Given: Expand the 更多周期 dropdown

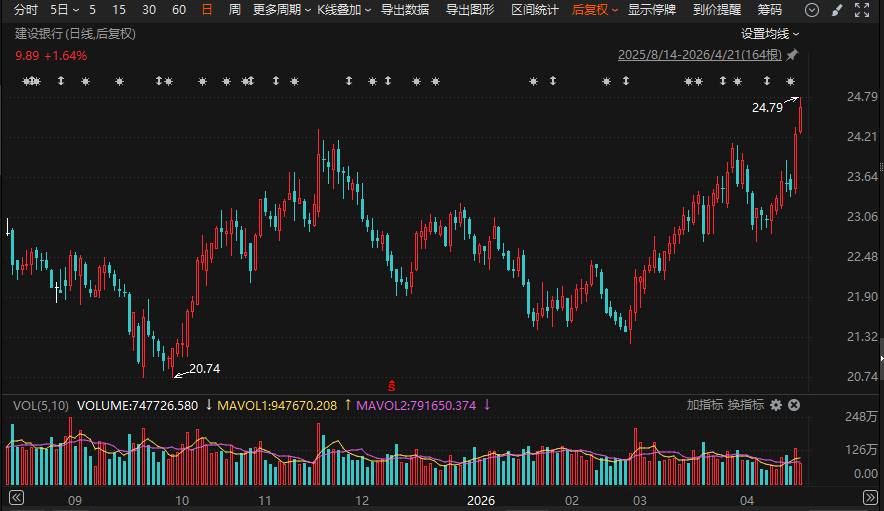Looking at the screenshot, I should tap(279, 10).
